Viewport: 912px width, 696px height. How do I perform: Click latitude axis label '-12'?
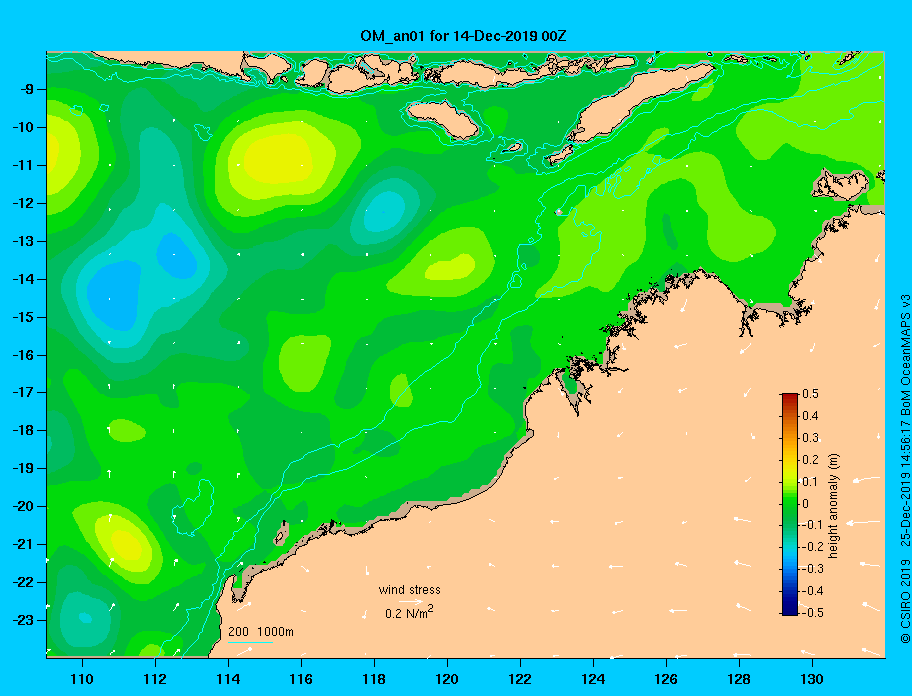pos(23,203)
